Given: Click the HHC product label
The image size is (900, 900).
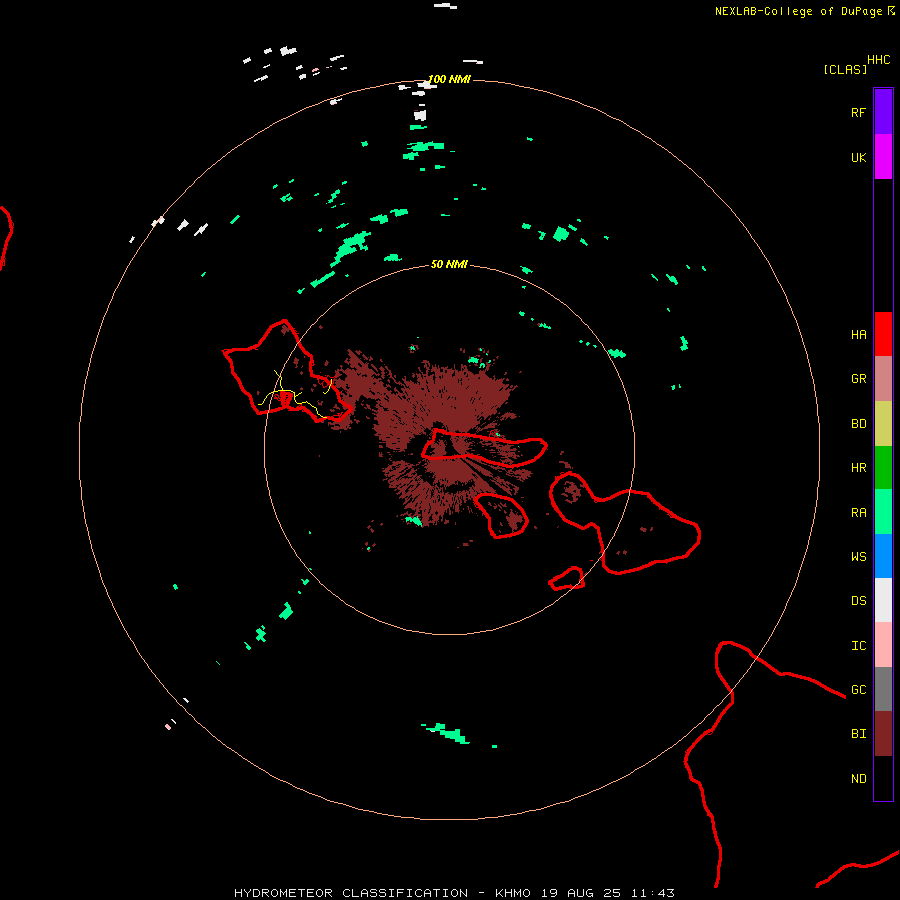Looking at the screenshot, I should click(878, 60).
